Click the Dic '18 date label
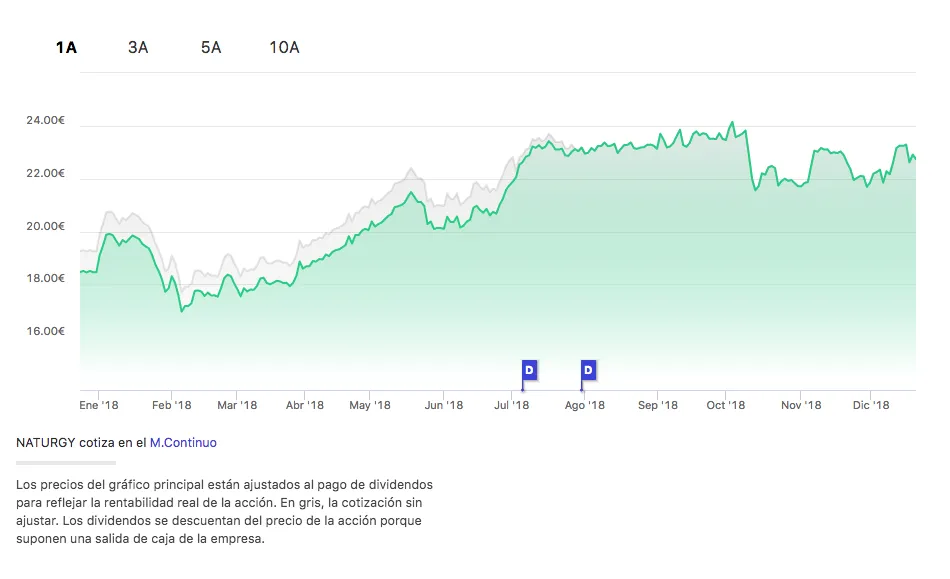950x579 pixels. (x=870, y=405)
